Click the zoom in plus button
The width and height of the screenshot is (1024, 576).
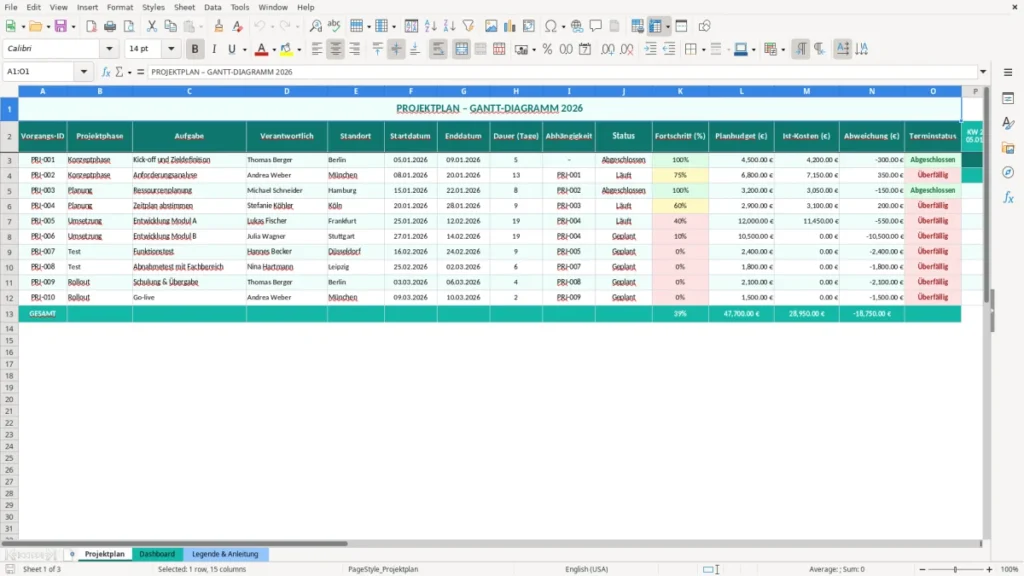tap(989, 569)
